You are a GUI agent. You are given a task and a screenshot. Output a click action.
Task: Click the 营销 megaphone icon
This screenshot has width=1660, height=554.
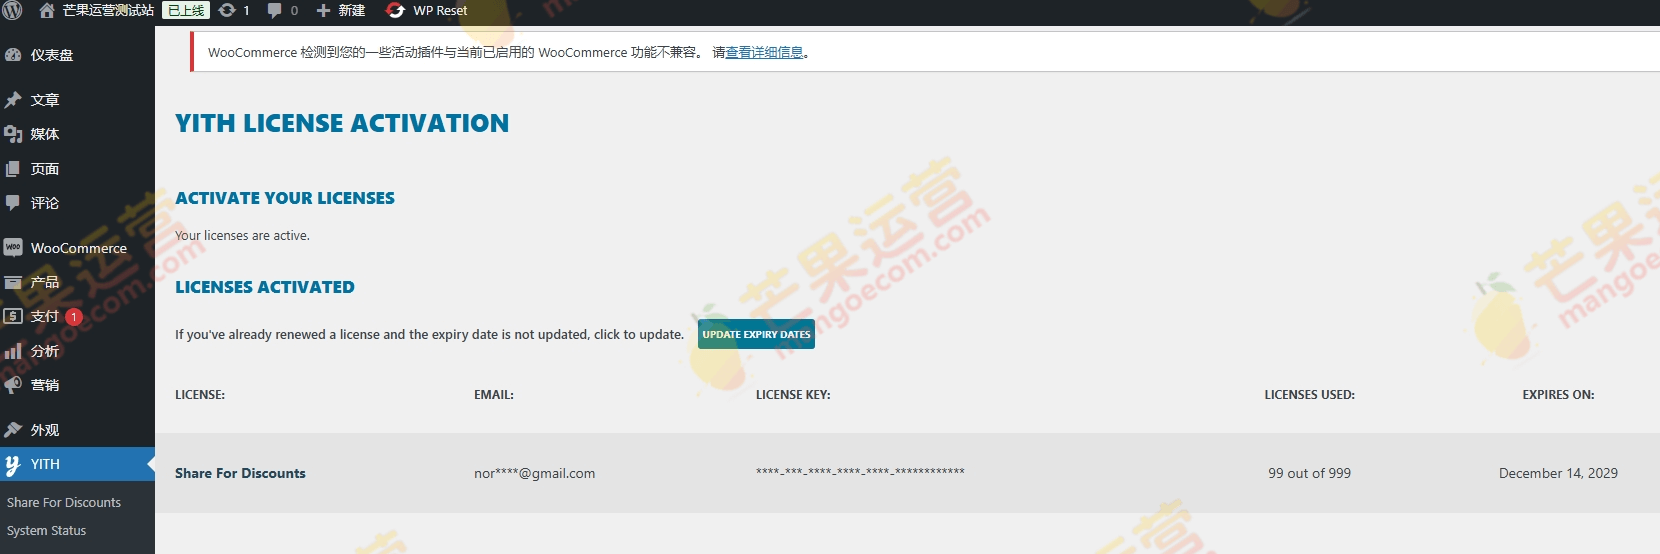click(x=13, y=385)
